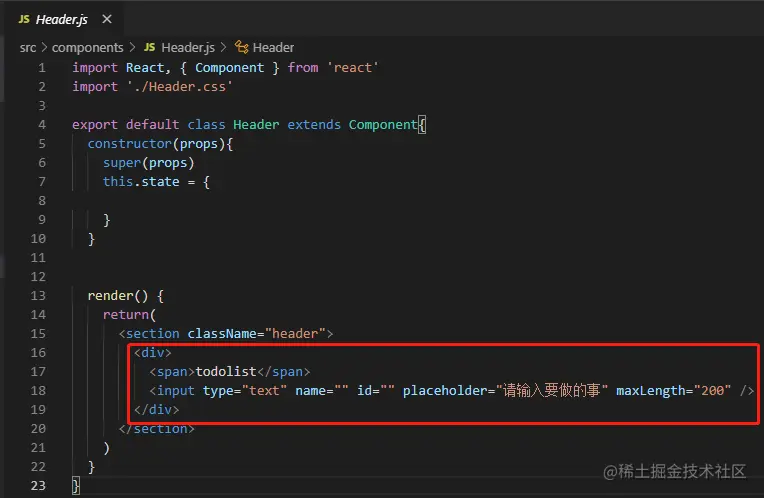Click line number 13 in gutter
The height and width of the screenshot is (498, 764).
(38, 296)
